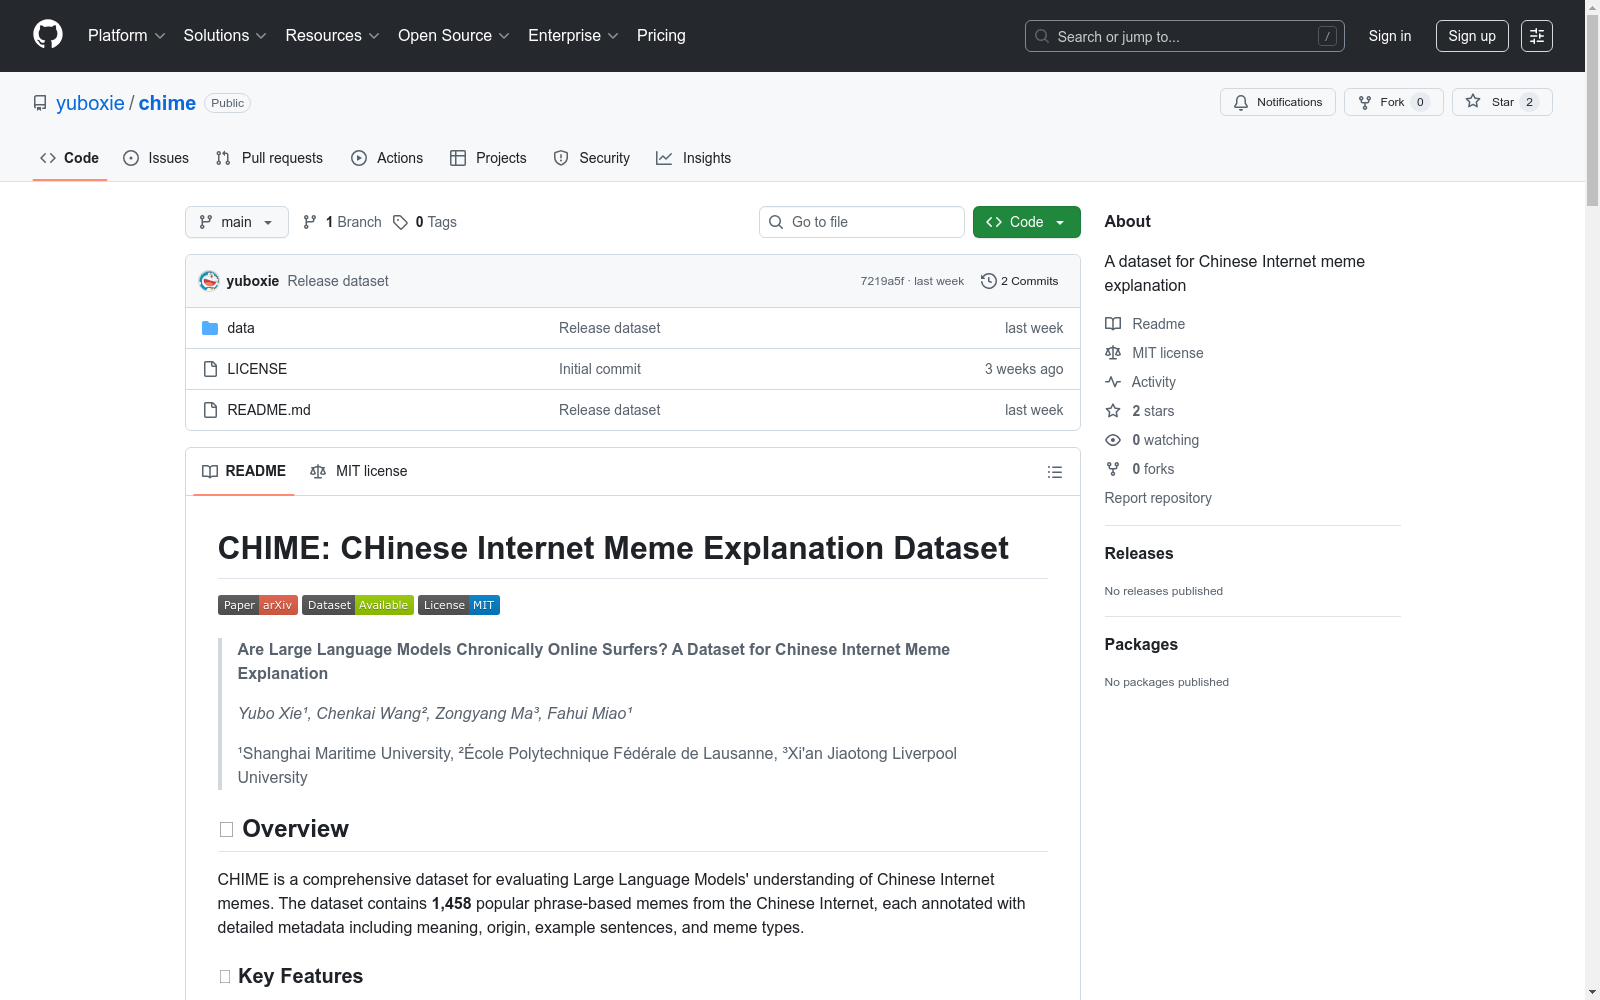Open the README outline list icon
This screenshot has width=1600, height=1000.
pos(1055,472)
